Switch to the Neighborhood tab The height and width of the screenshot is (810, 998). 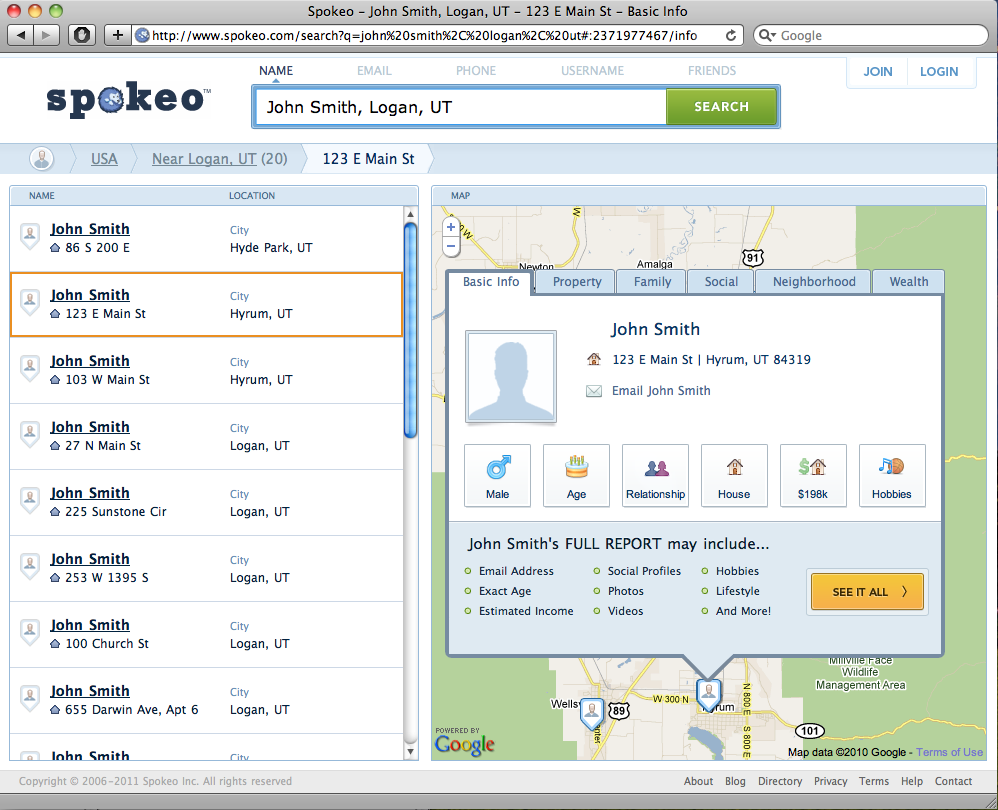(814, 282)
